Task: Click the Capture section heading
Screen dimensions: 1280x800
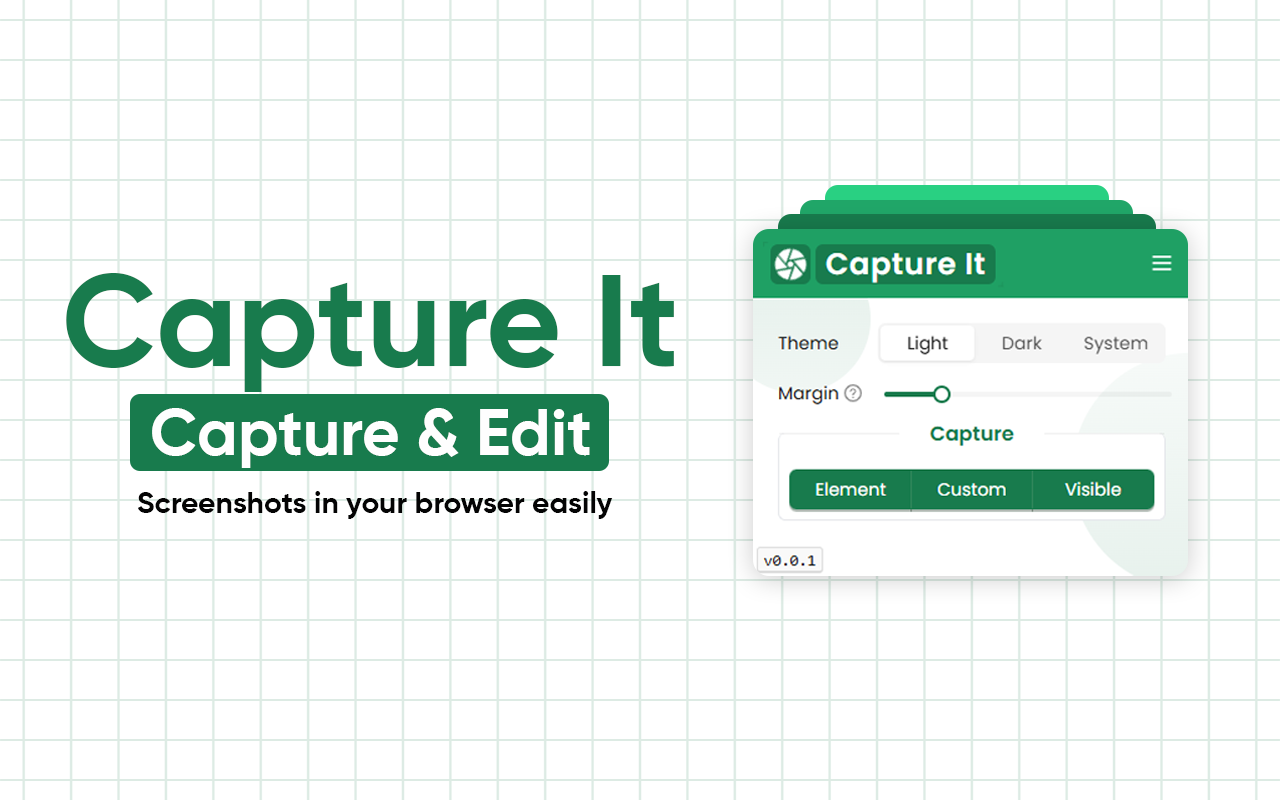Action: click(x=971, y=434)
